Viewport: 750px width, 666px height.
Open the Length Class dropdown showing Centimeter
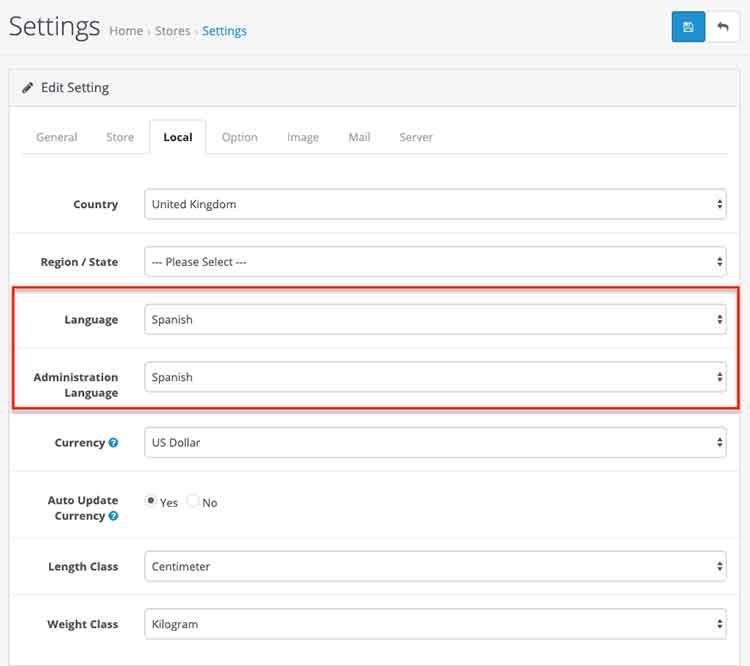[435, 566]
